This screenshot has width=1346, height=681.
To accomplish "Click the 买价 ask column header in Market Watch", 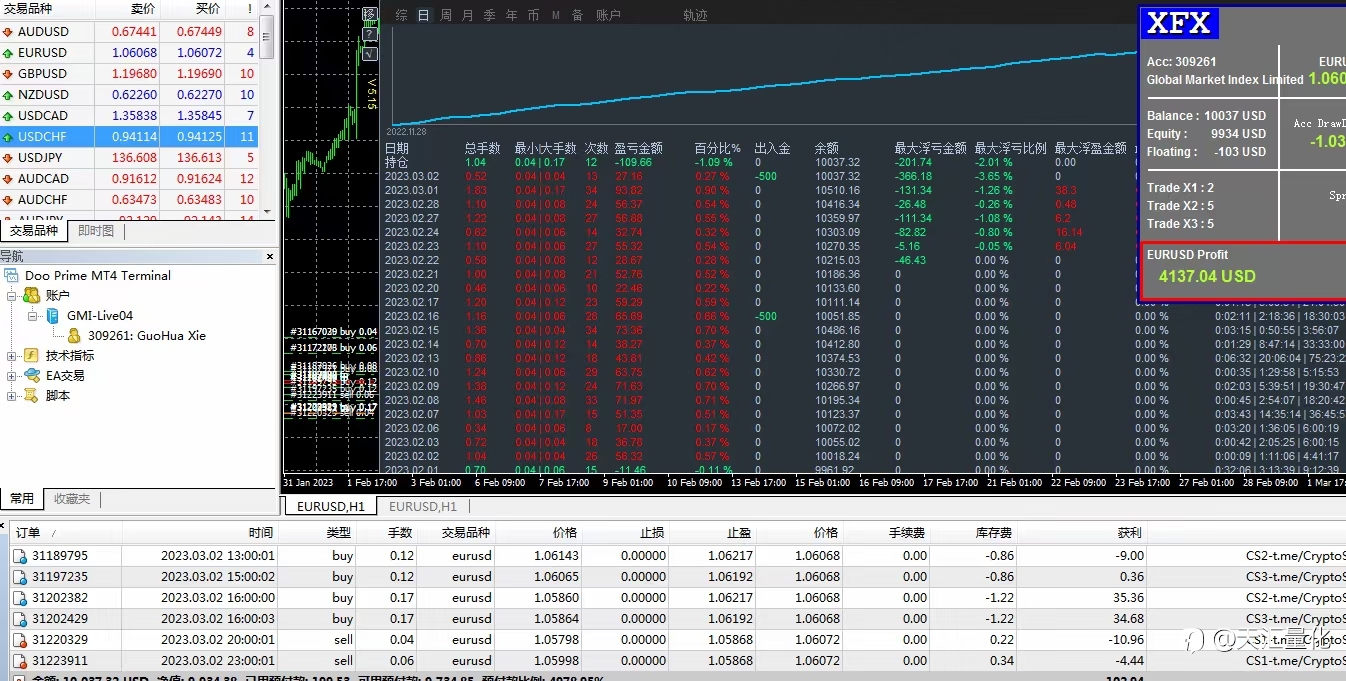I will 192,9.
